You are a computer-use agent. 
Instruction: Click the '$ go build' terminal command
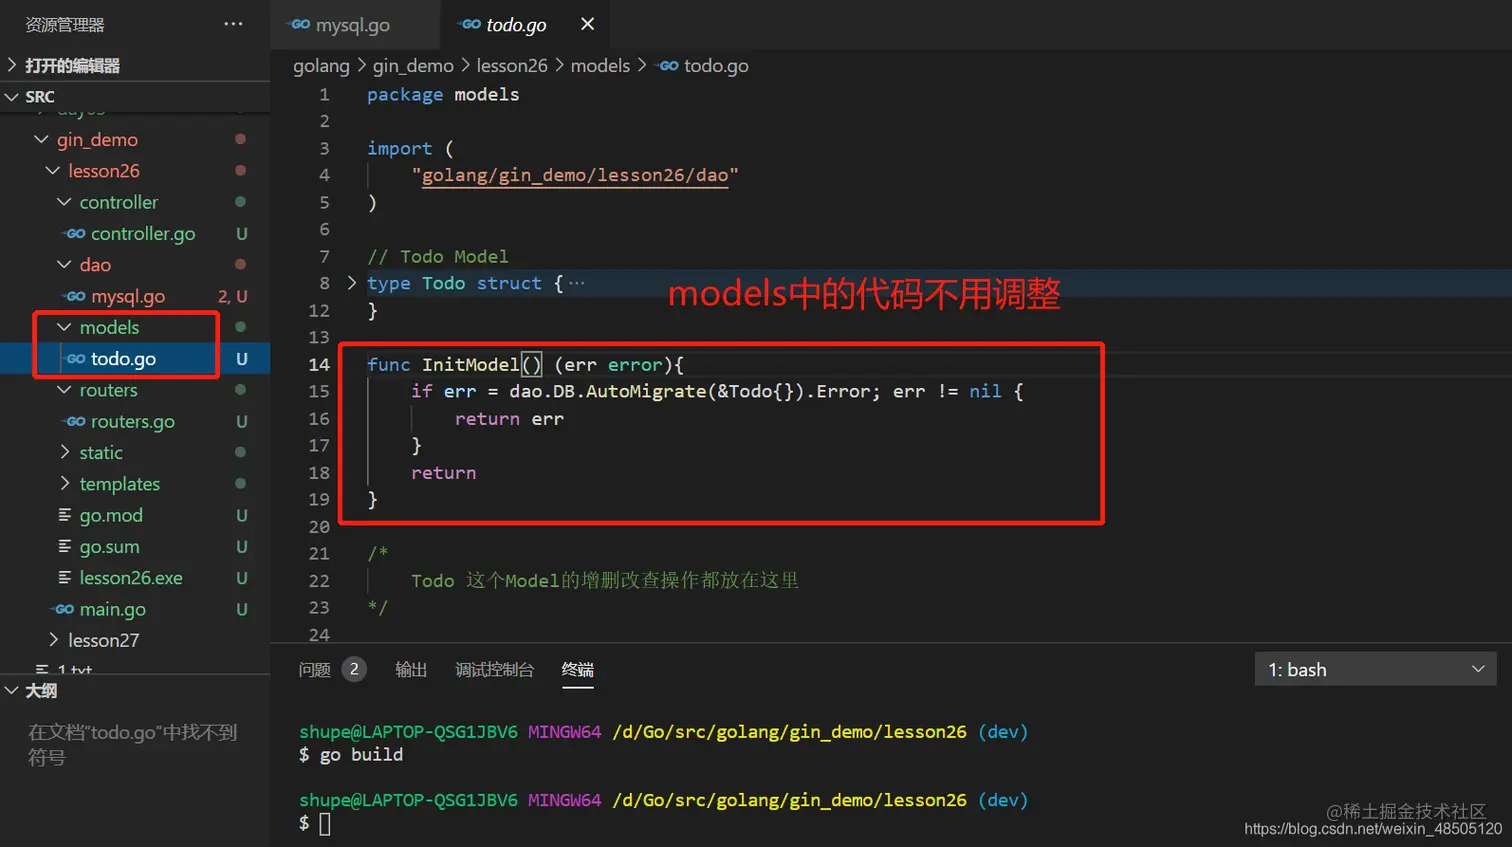click(x=351, y=755)
